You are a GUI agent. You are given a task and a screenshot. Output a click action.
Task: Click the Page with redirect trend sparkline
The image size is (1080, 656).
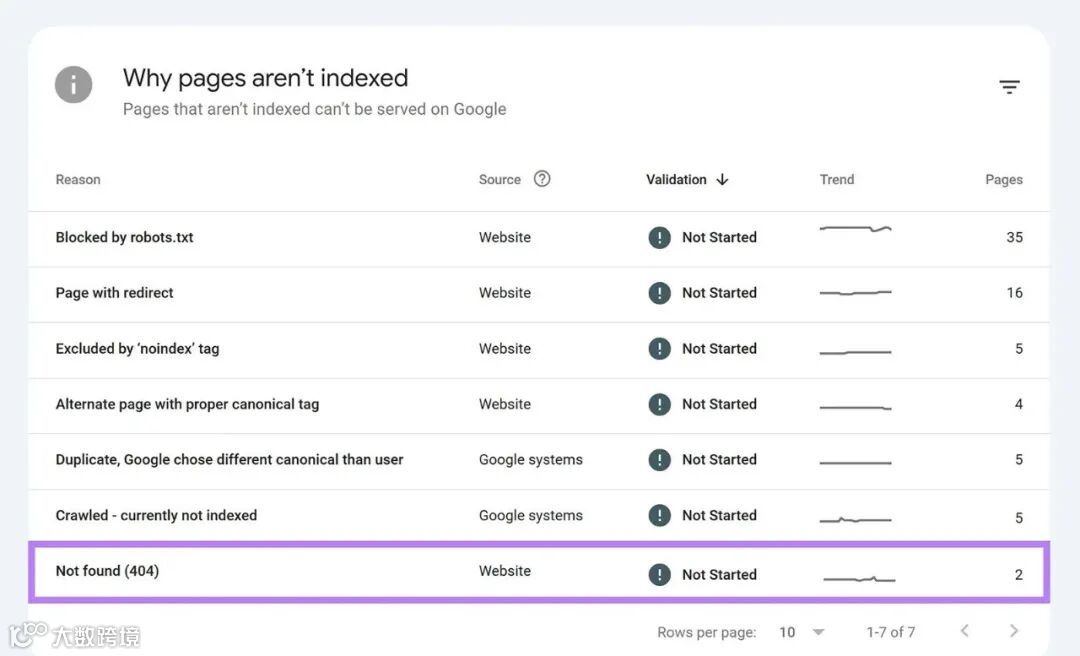point(855,293)
